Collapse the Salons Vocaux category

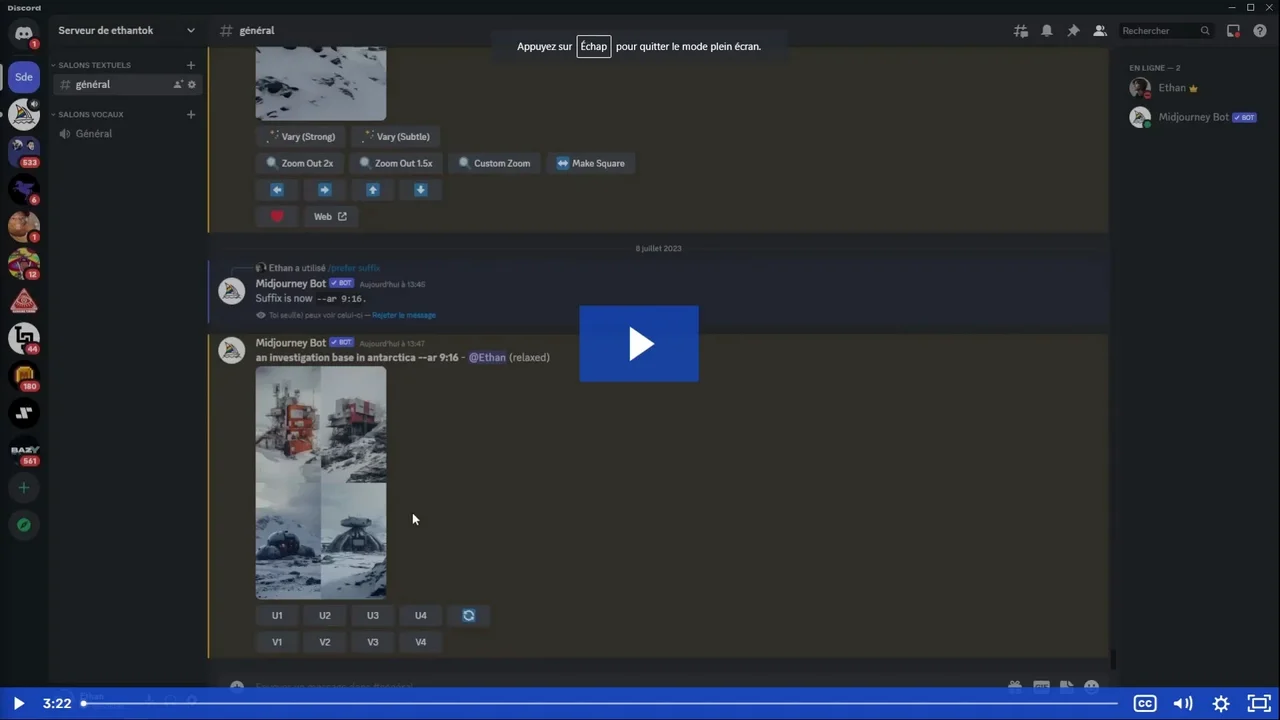[x=90, y=114]
